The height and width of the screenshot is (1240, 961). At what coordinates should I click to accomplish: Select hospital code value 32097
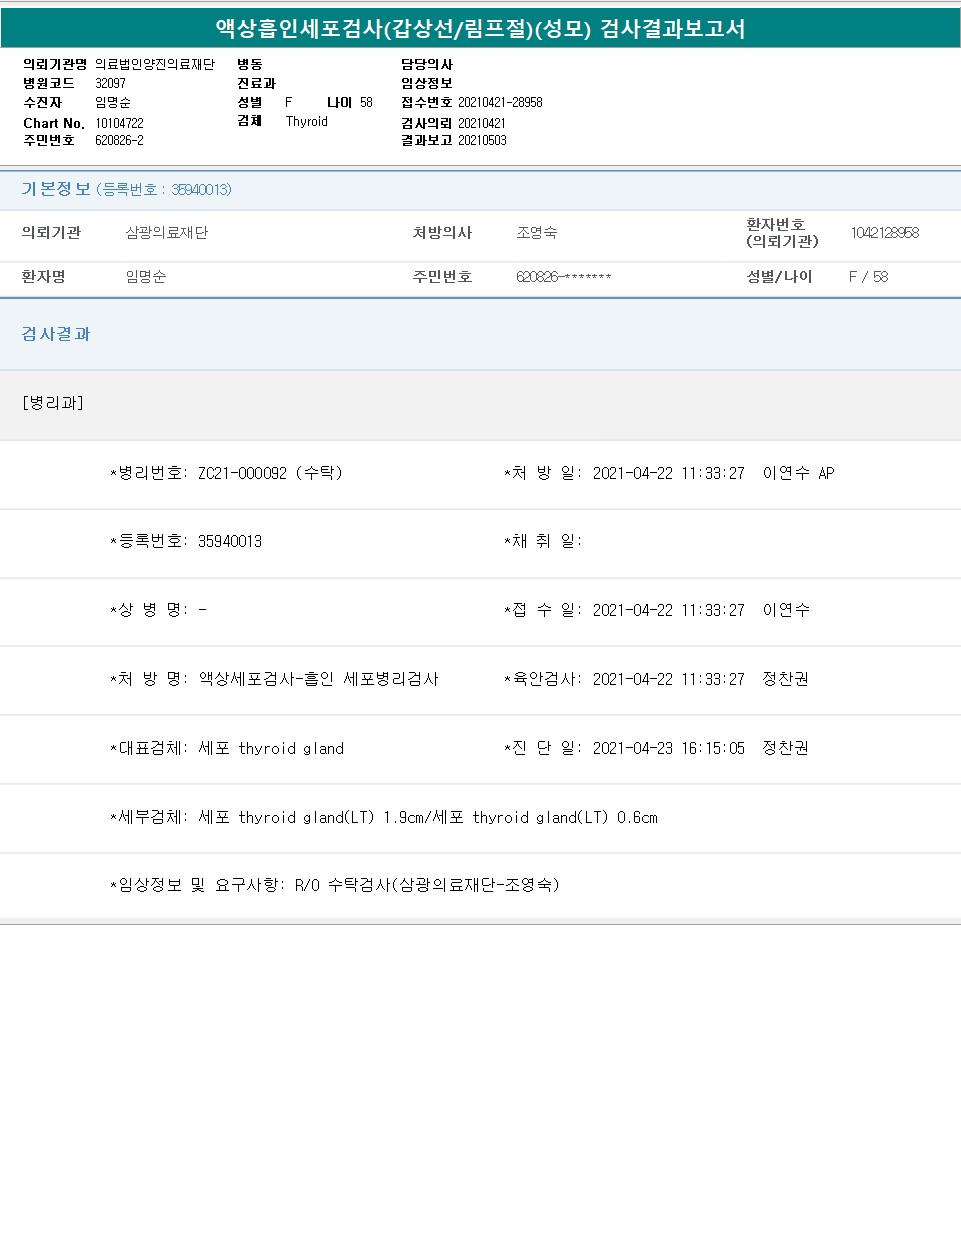tap(110, 83)
